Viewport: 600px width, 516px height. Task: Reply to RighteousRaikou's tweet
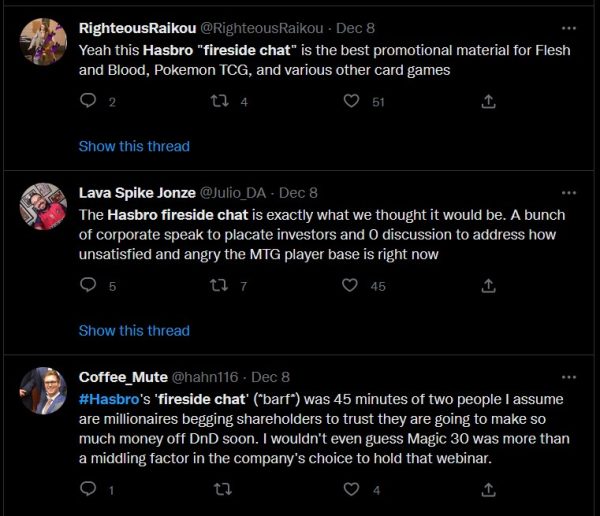coord(87,101)
